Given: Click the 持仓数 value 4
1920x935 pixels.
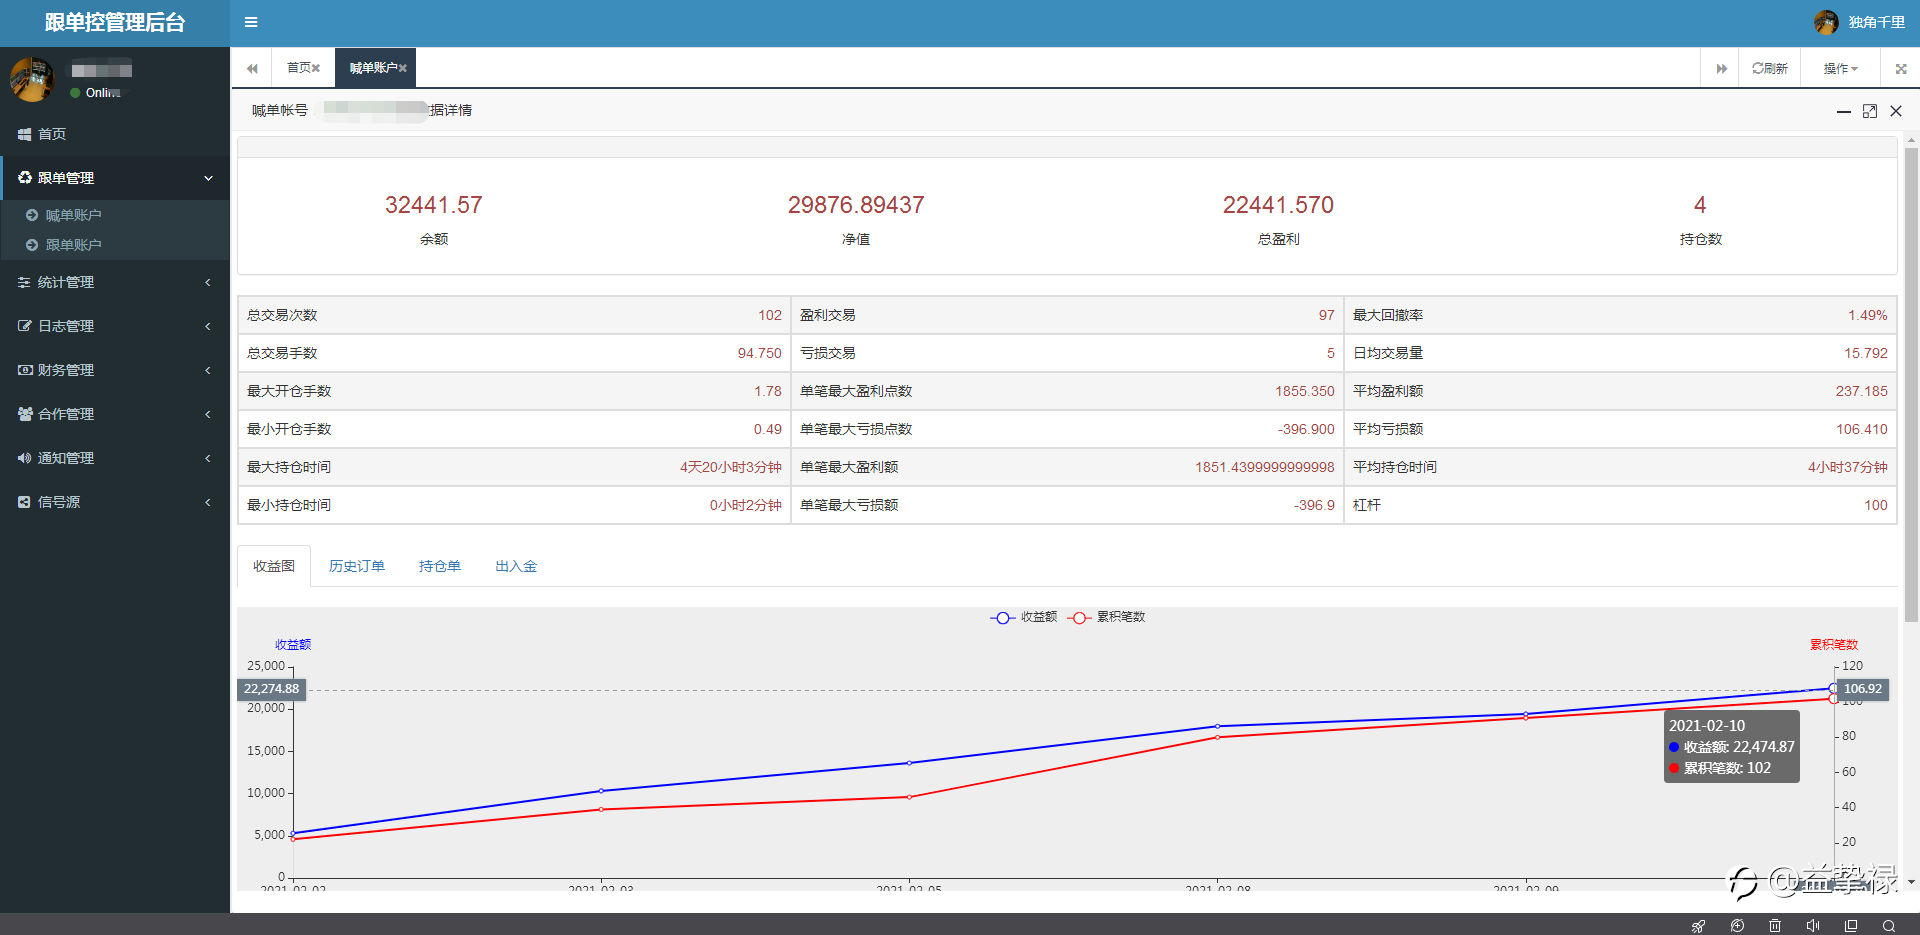Looking at the screenshot, I should click(1700, 205).
